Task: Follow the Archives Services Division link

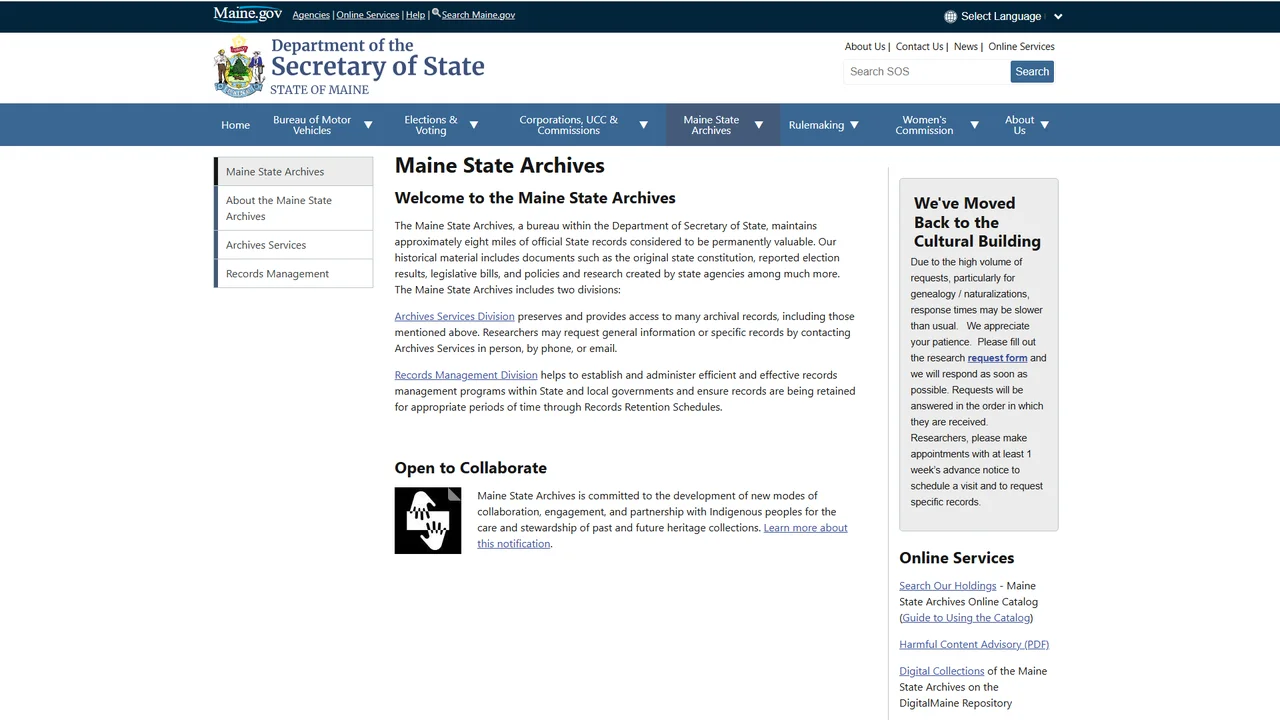Action: pos(454,316)
